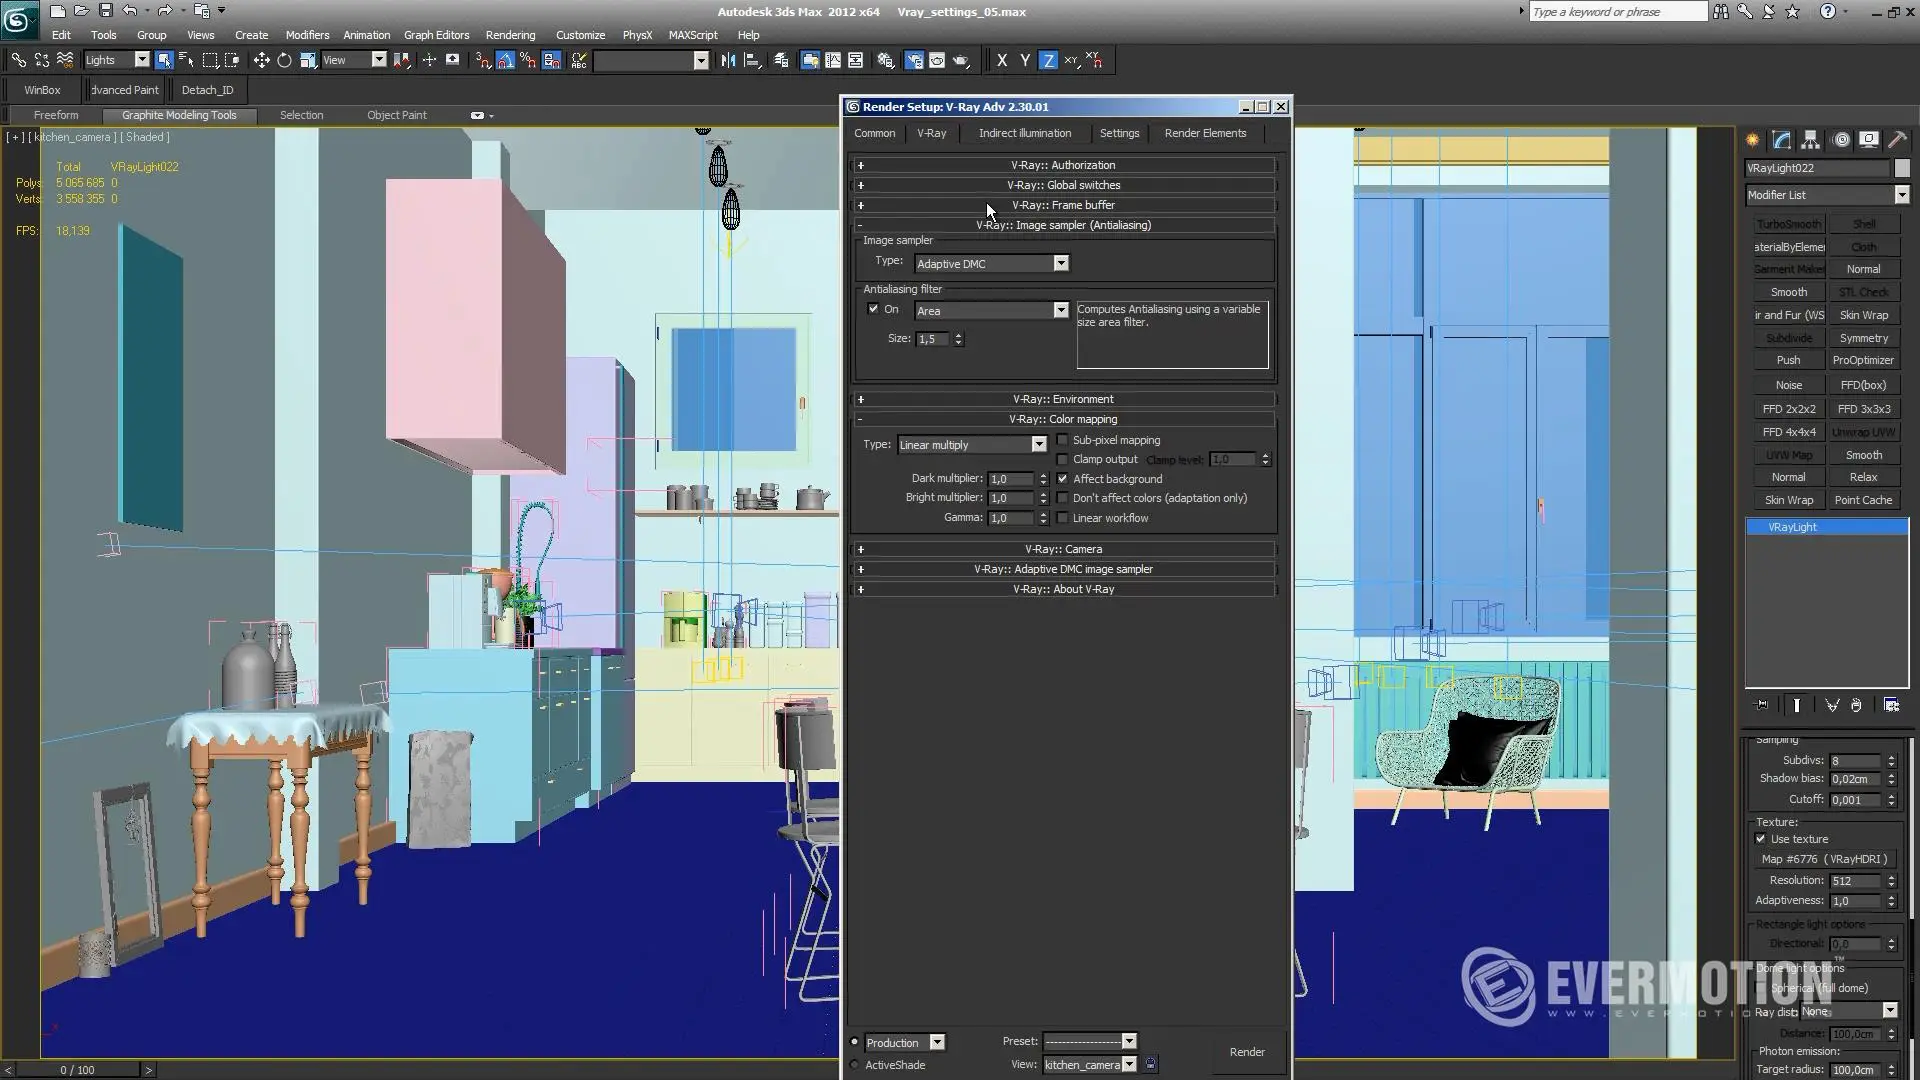This screenshot has height=1080, width=1920.
Task: Click the FFD 4x4x4 modifier button
Action: click(1789, 432)
